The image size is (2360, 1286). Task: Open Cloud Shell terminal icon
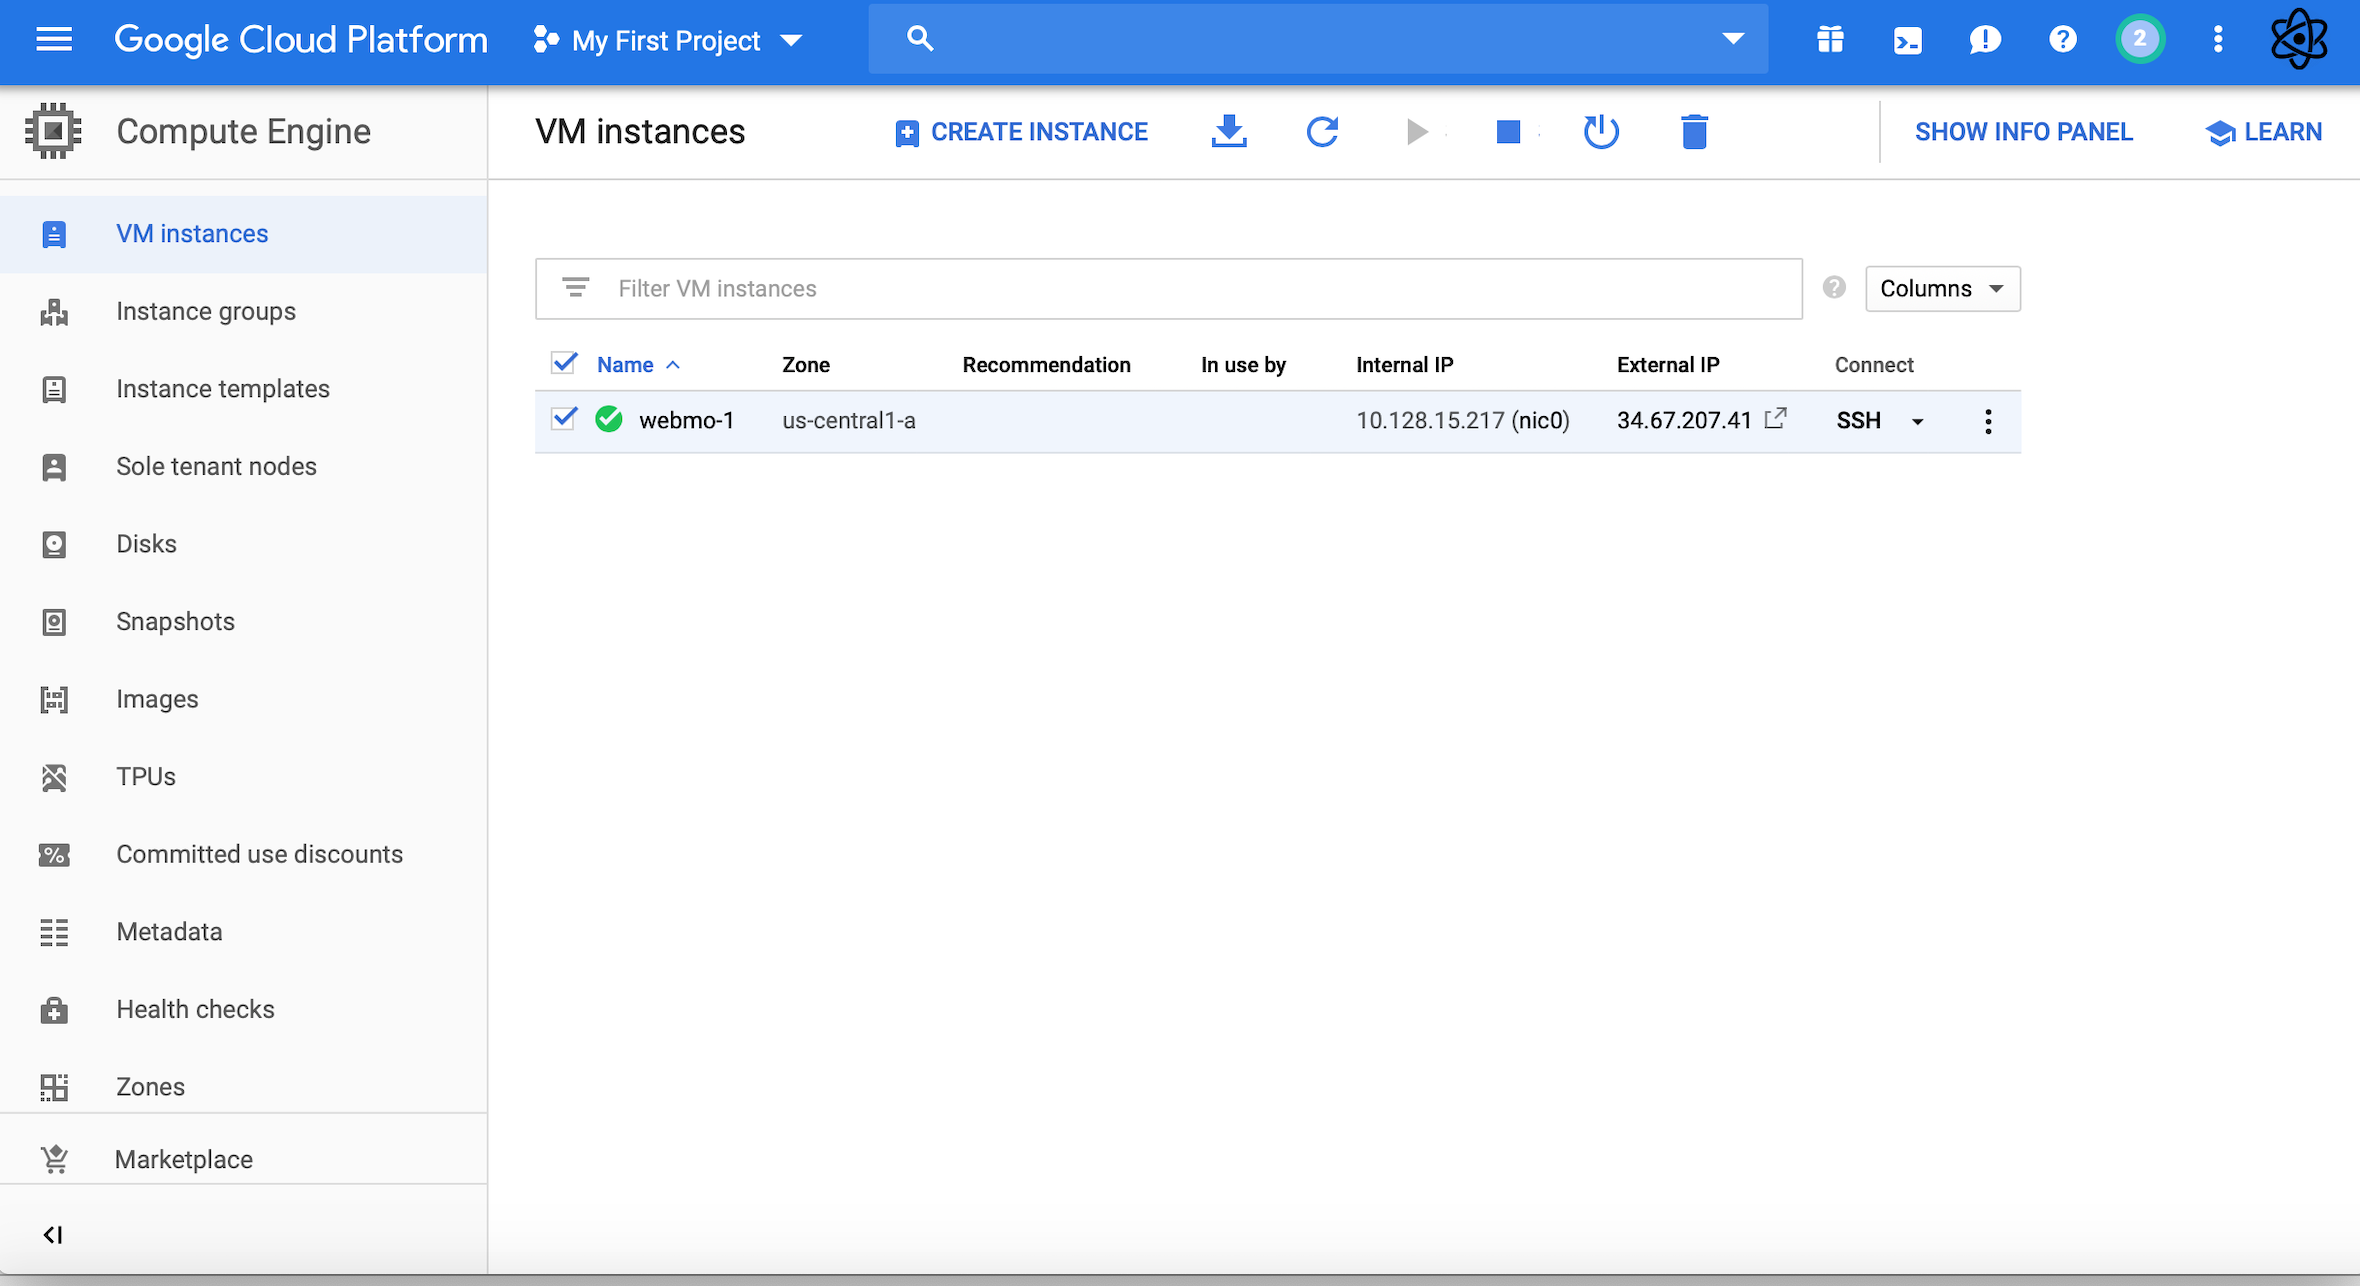tap(1907, 40)
